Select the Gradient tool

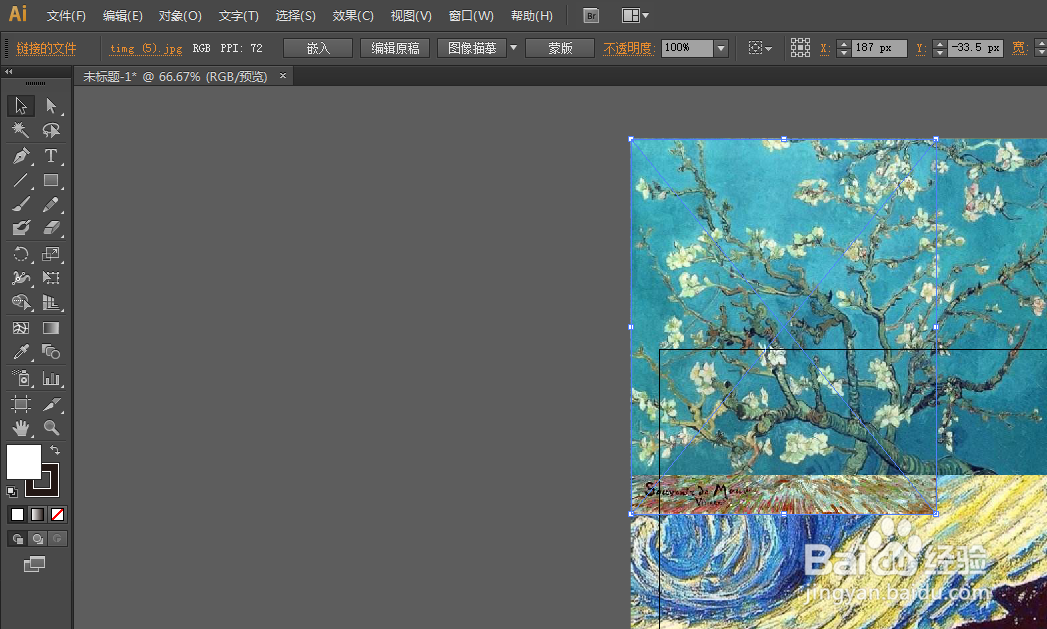point(51,328)
